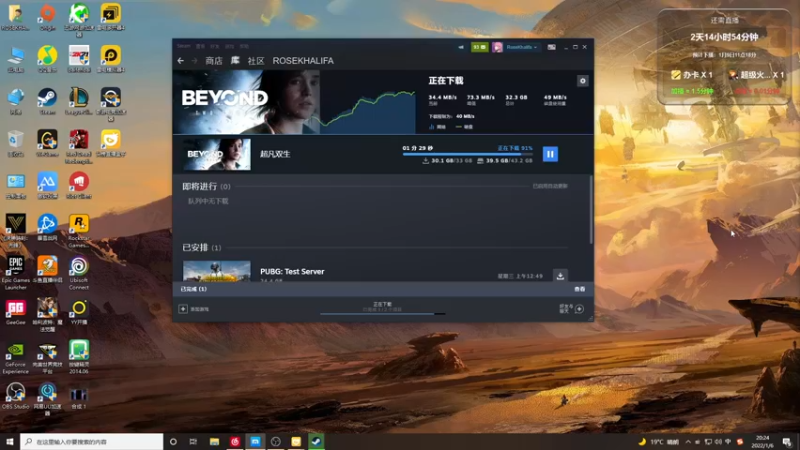Open the YY开播 desktop icon
Screen dimensions: 800x450
tap(79, 312)
